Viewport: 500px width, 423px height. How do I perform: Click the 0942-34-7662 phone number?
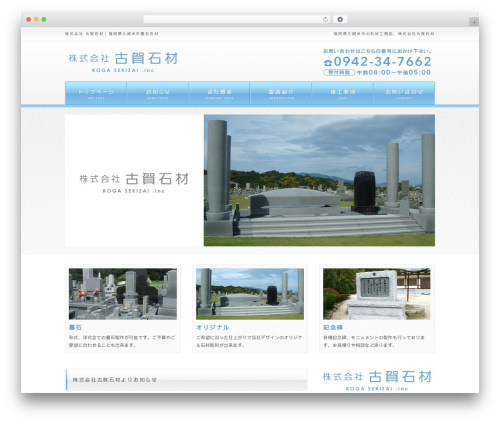click(382, 62)
